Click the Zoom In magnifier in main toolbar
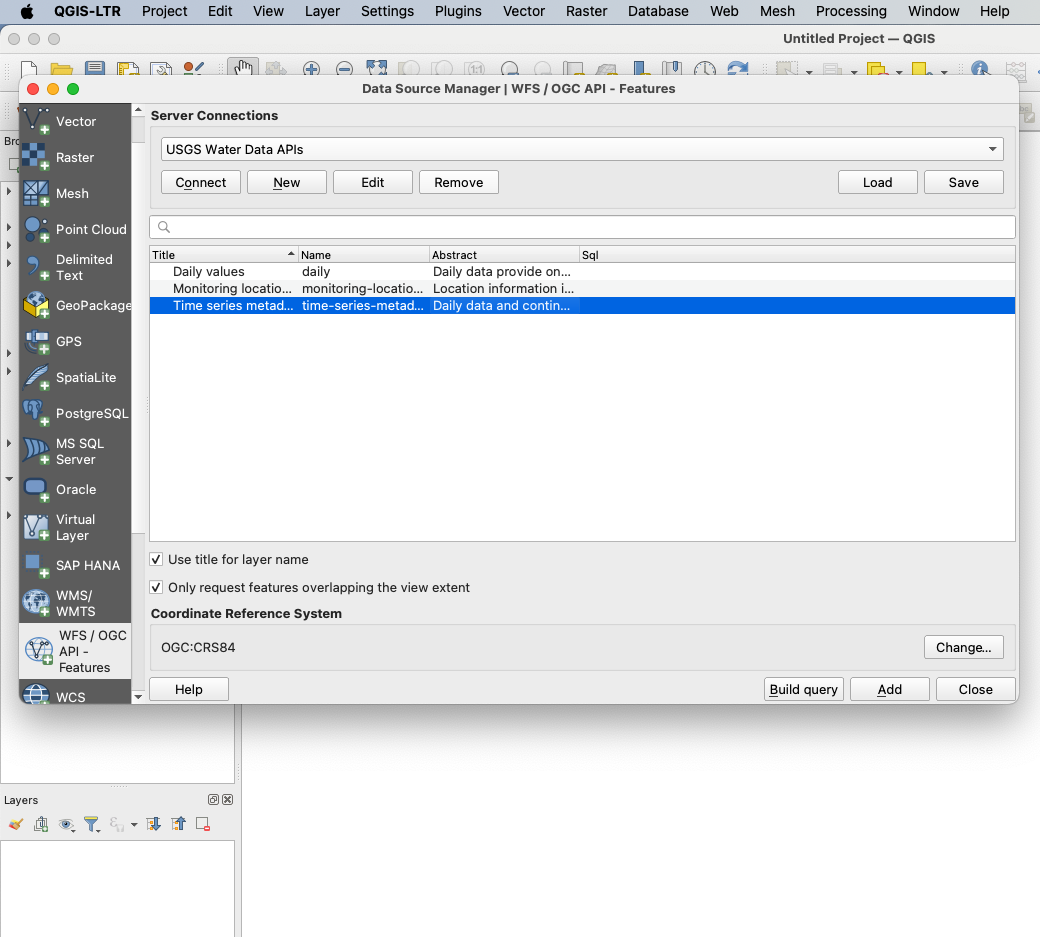This screenshot has height=937, width=1040. click(311, 68)
